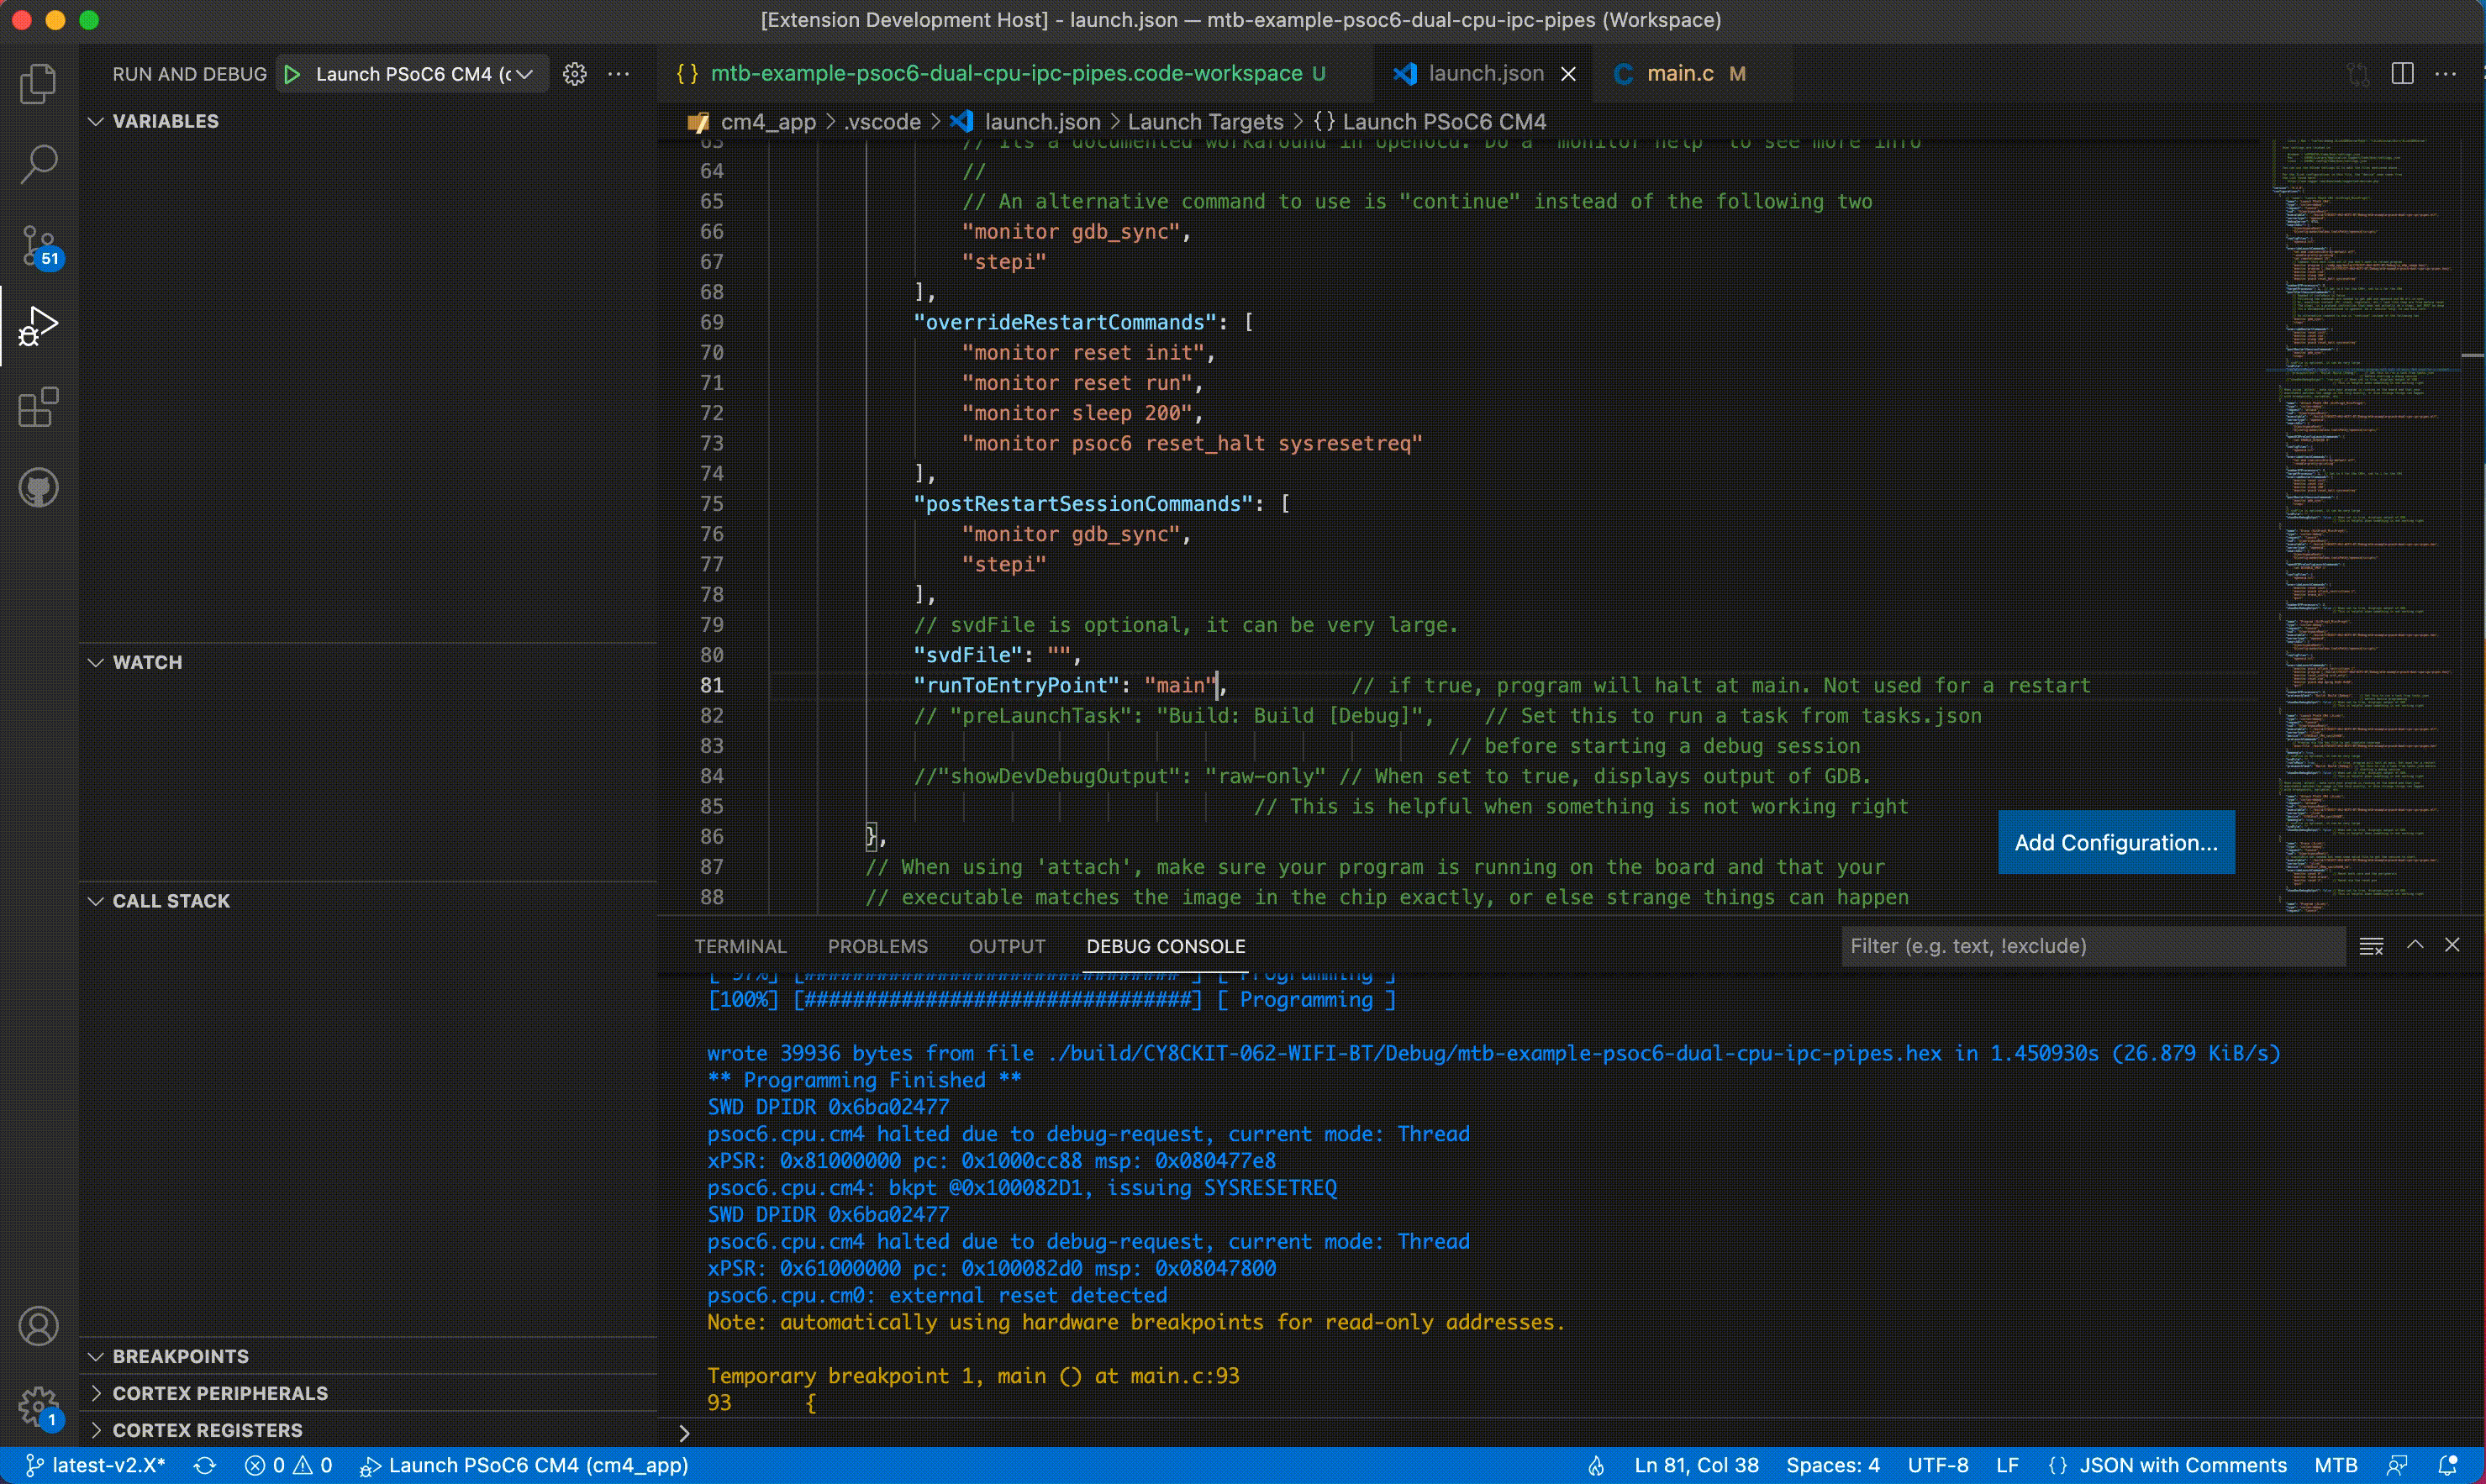Maximize the bottom panel with chevron
Viewport: 2486px width, 1484px height.
click(2415, 945)
